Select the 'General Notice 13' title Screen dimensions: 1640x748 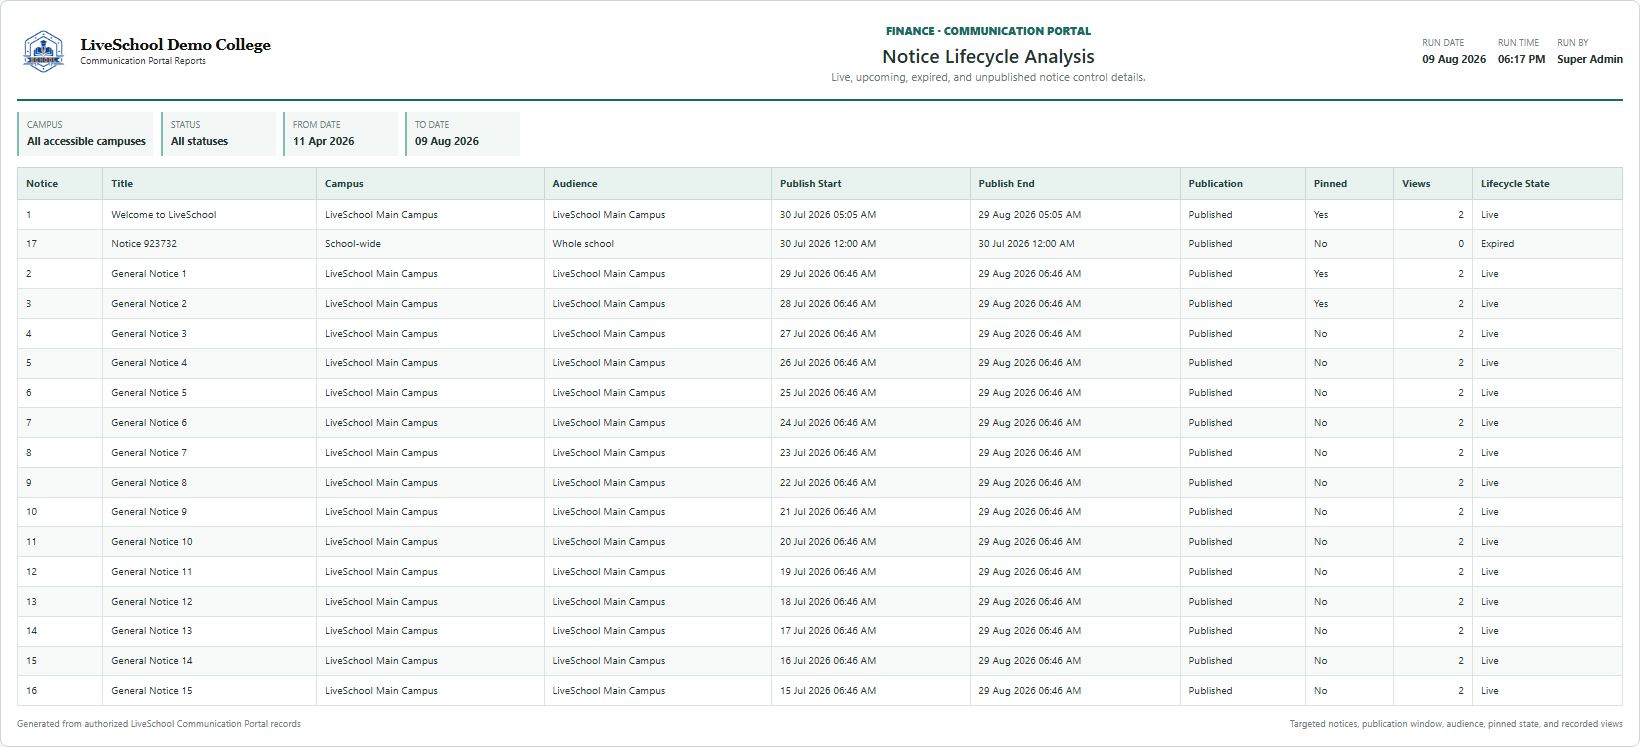pos(152,631)
